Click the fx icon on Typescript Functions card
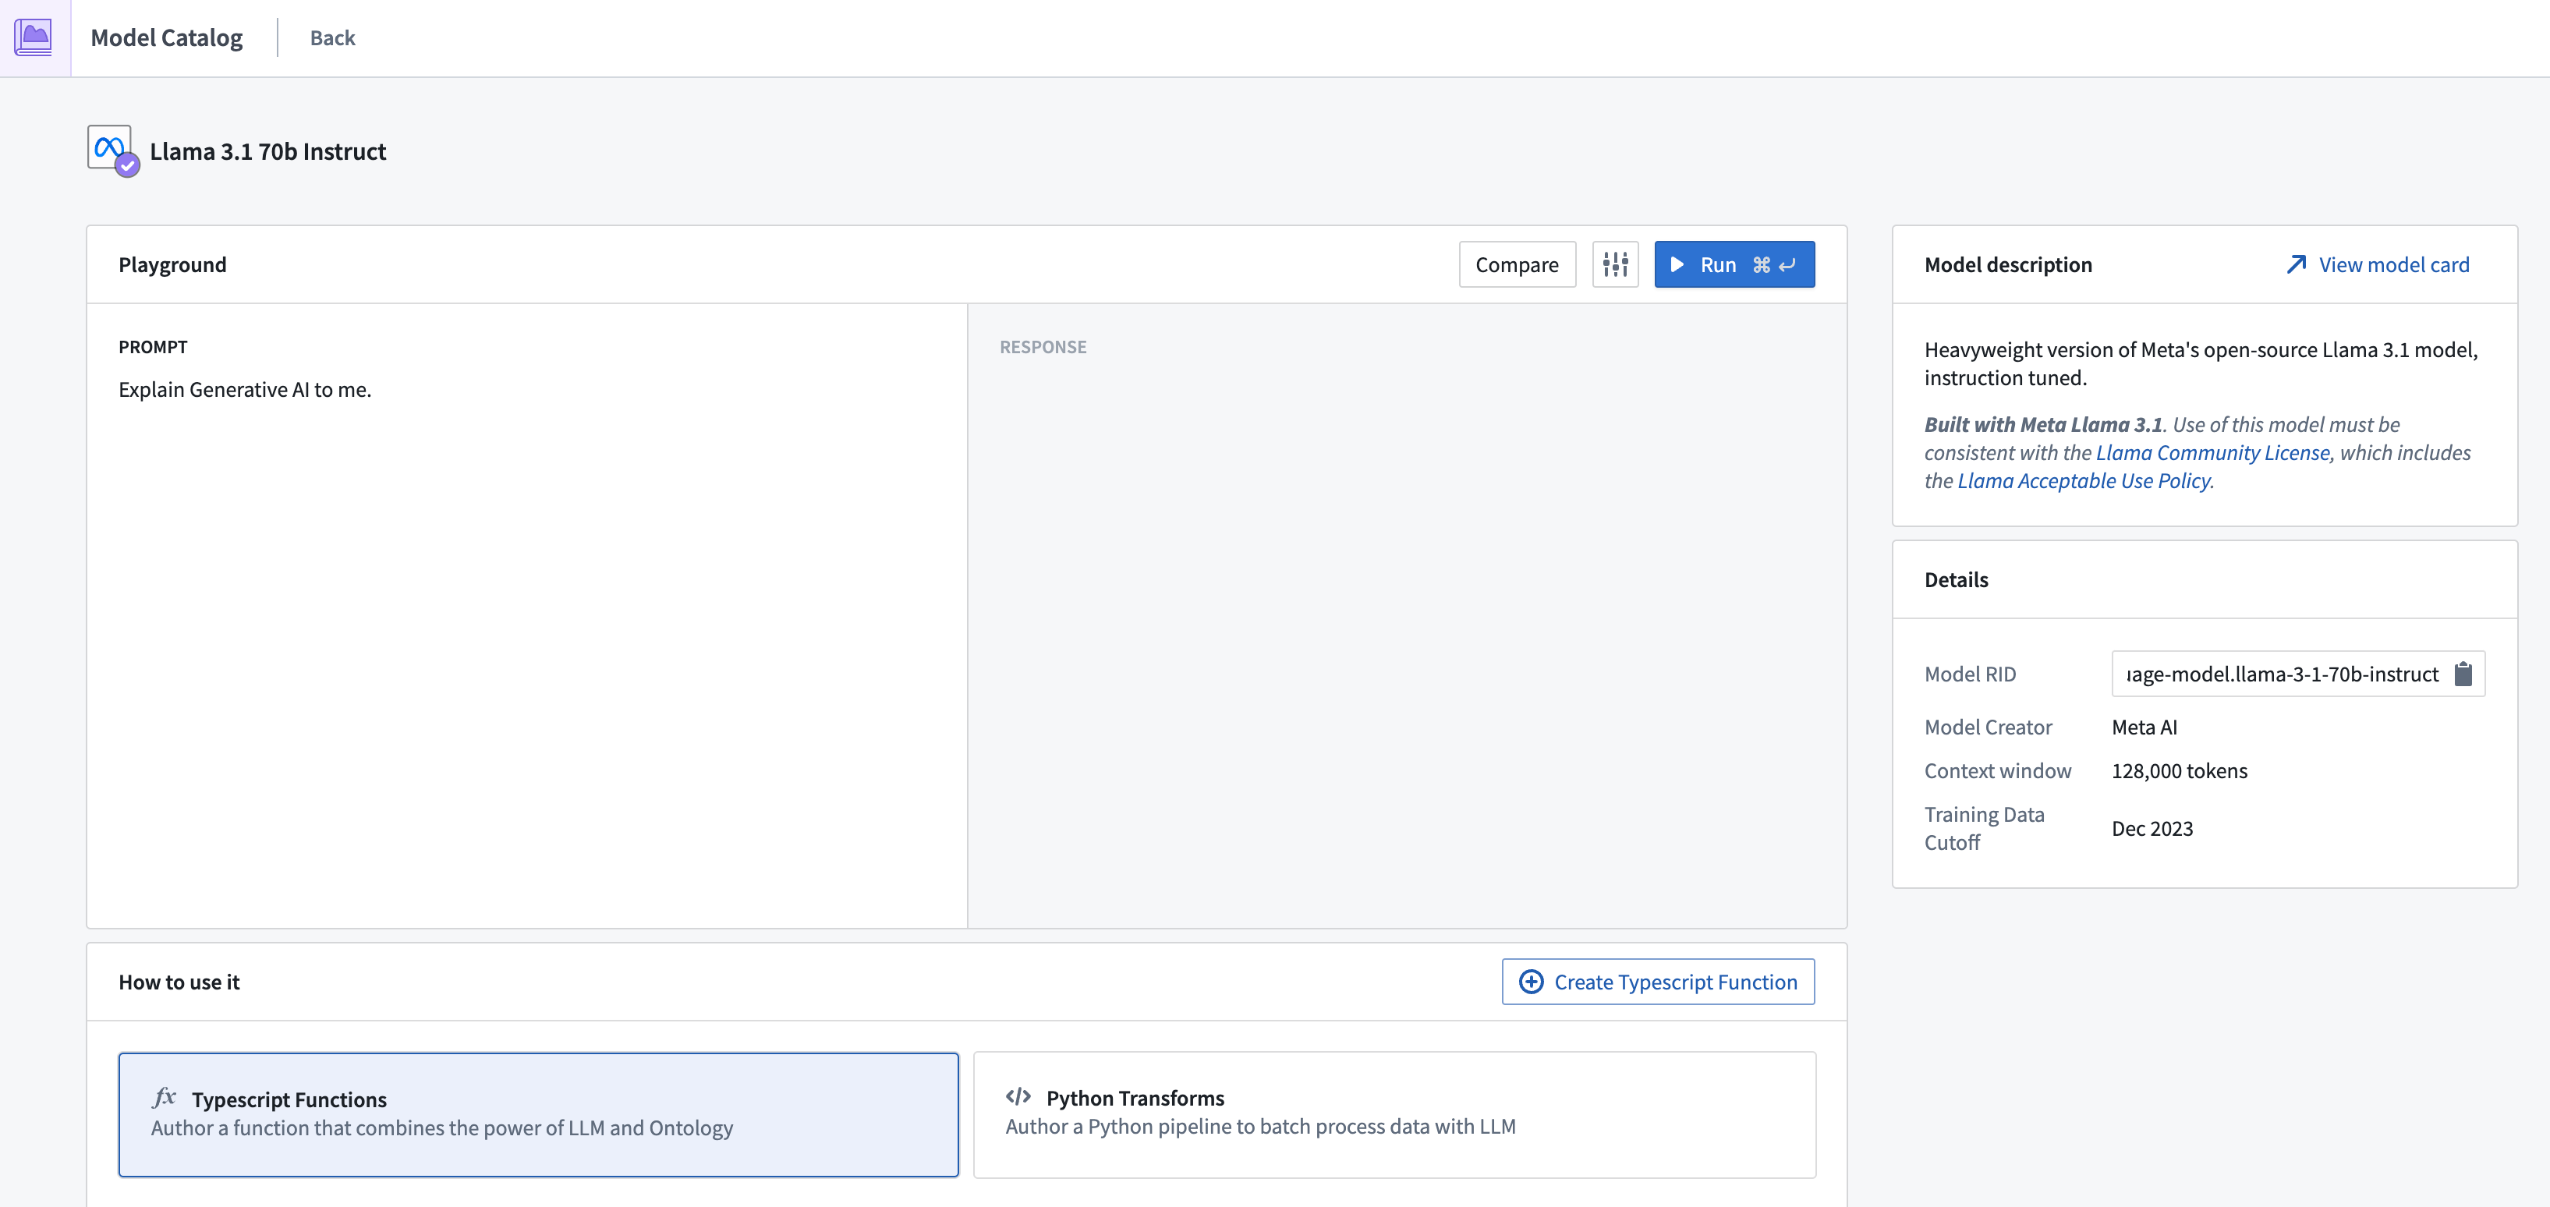 164,1098
